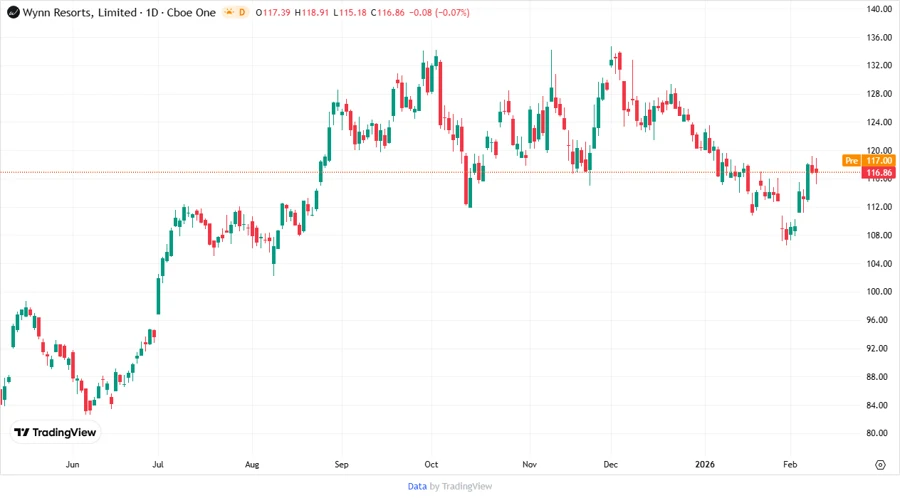Image resolution: width=900 pixels, height=498 pixels.
Task: Click the TradingView logo badge
Action: pos(55,432)
